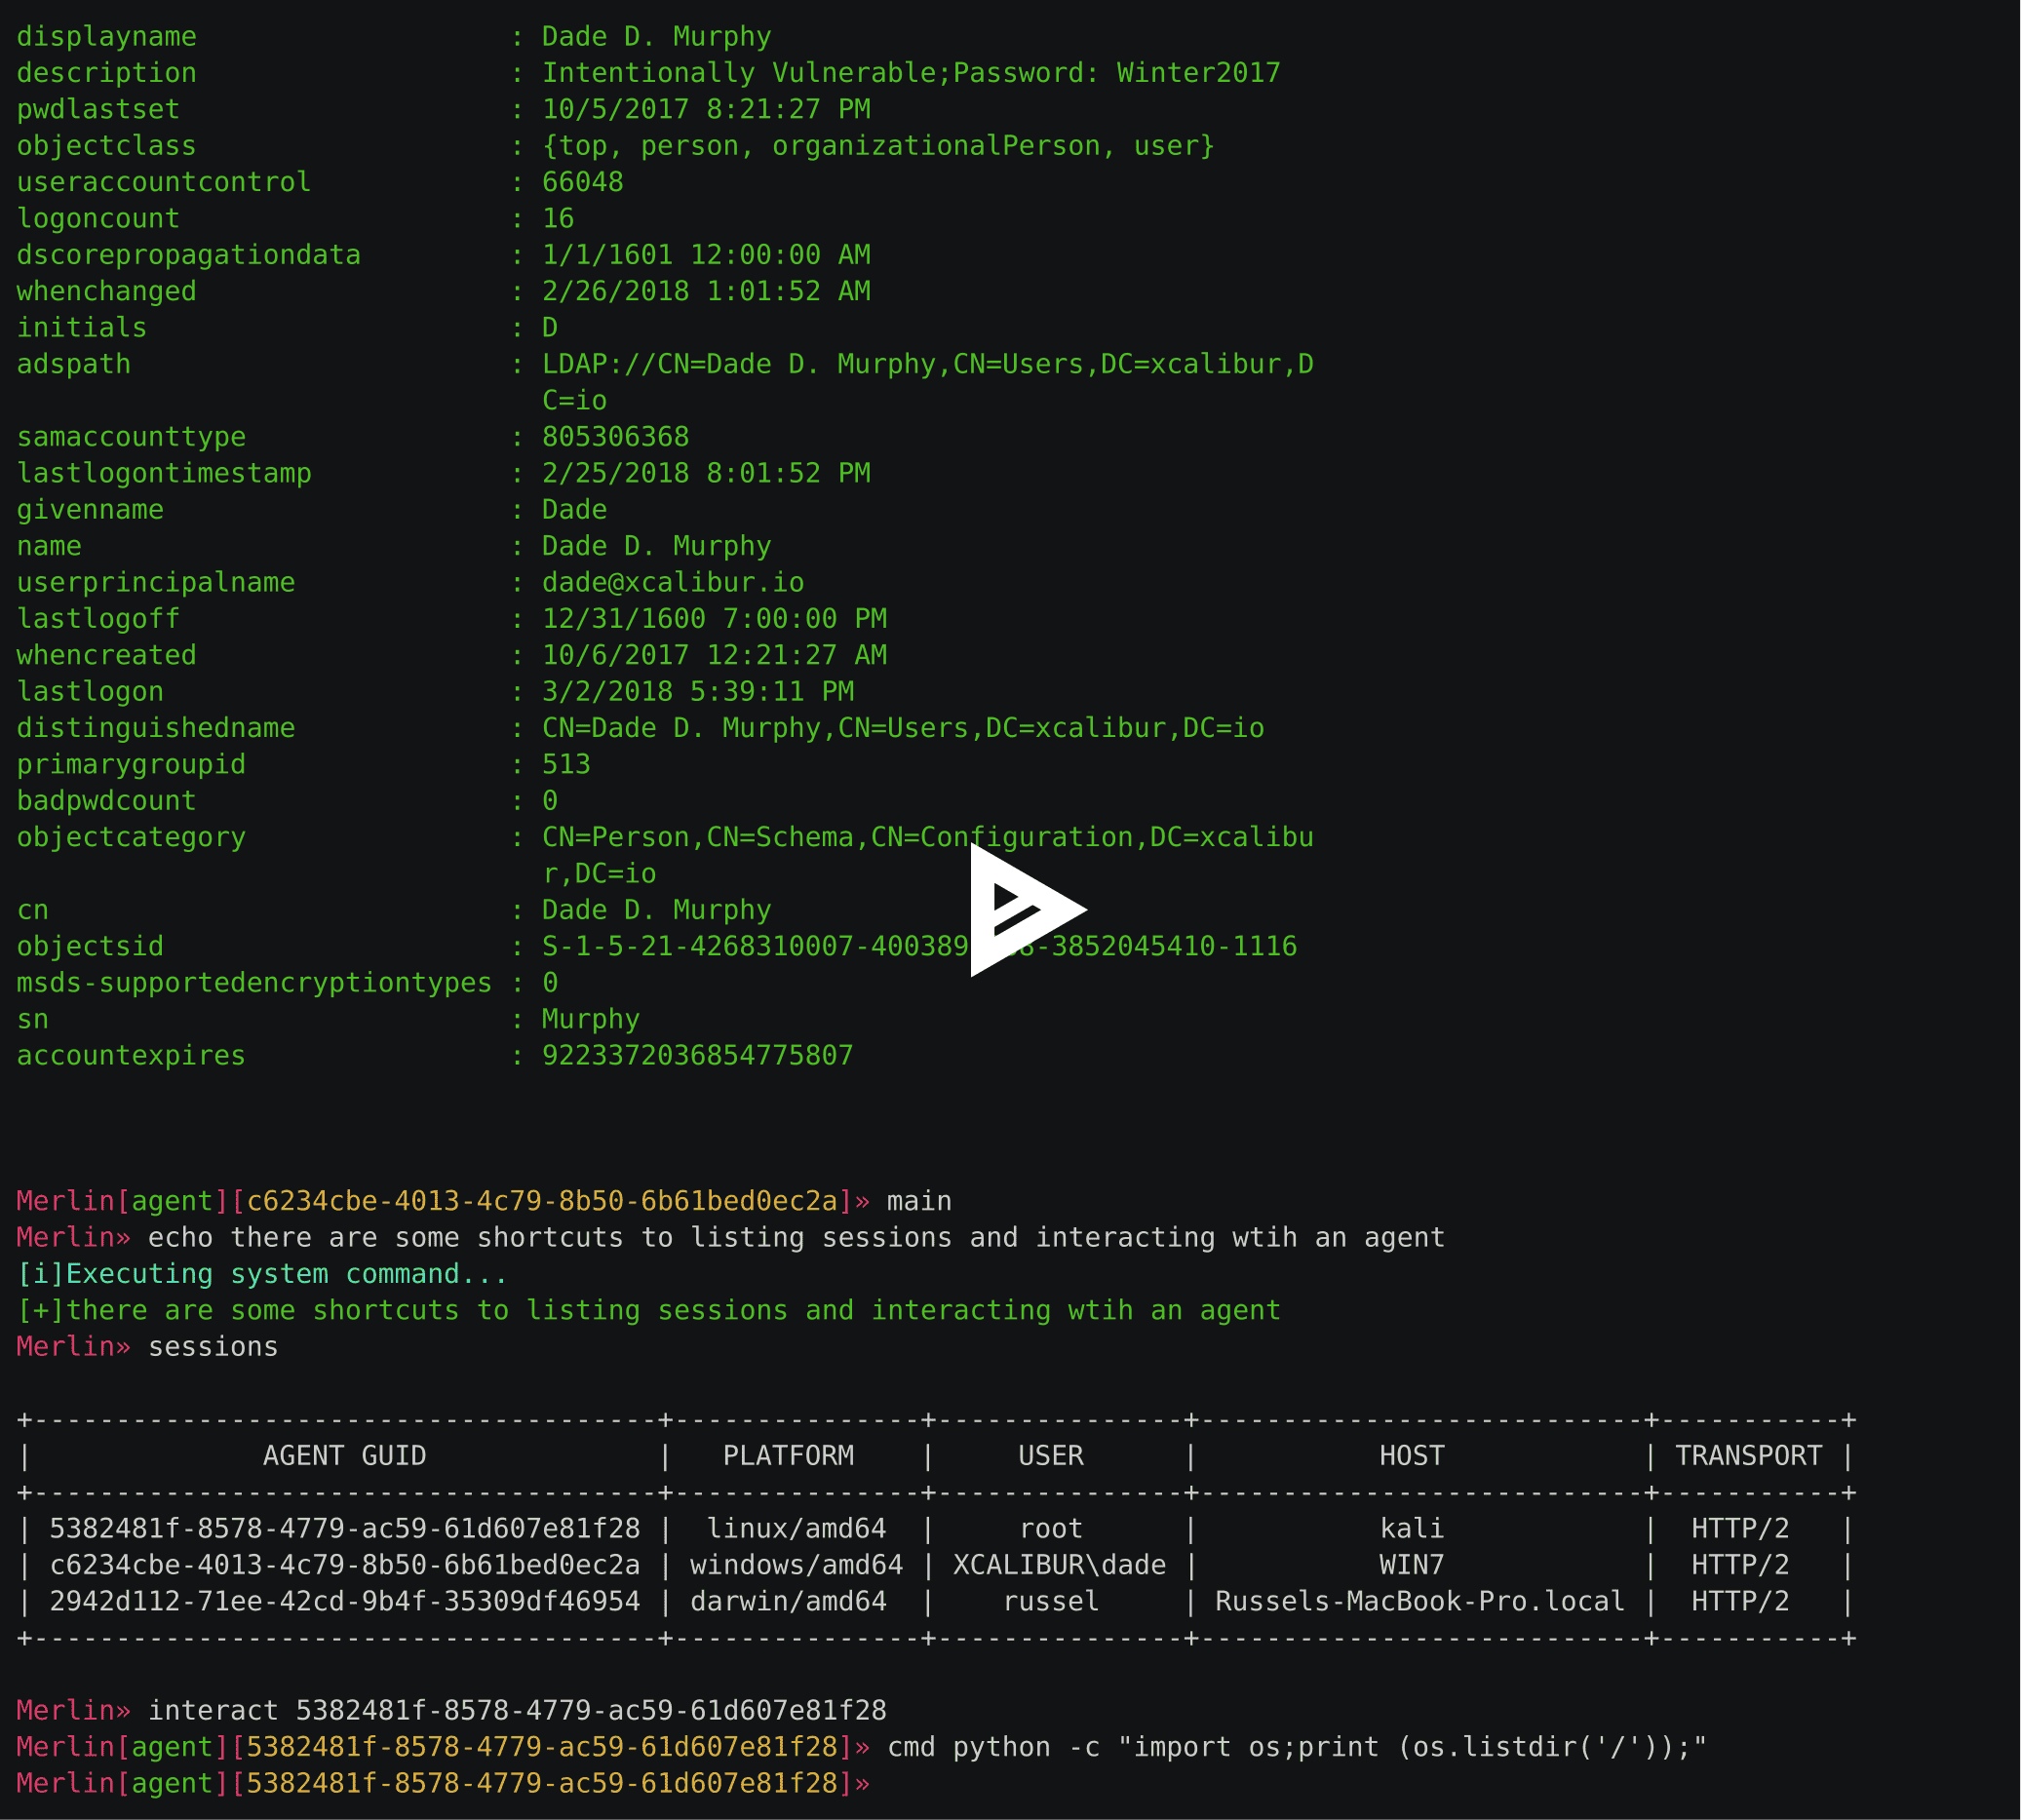Click the 'Winter2017' password text in description
This screenshot has width=2021, height=1820.
1198,73
